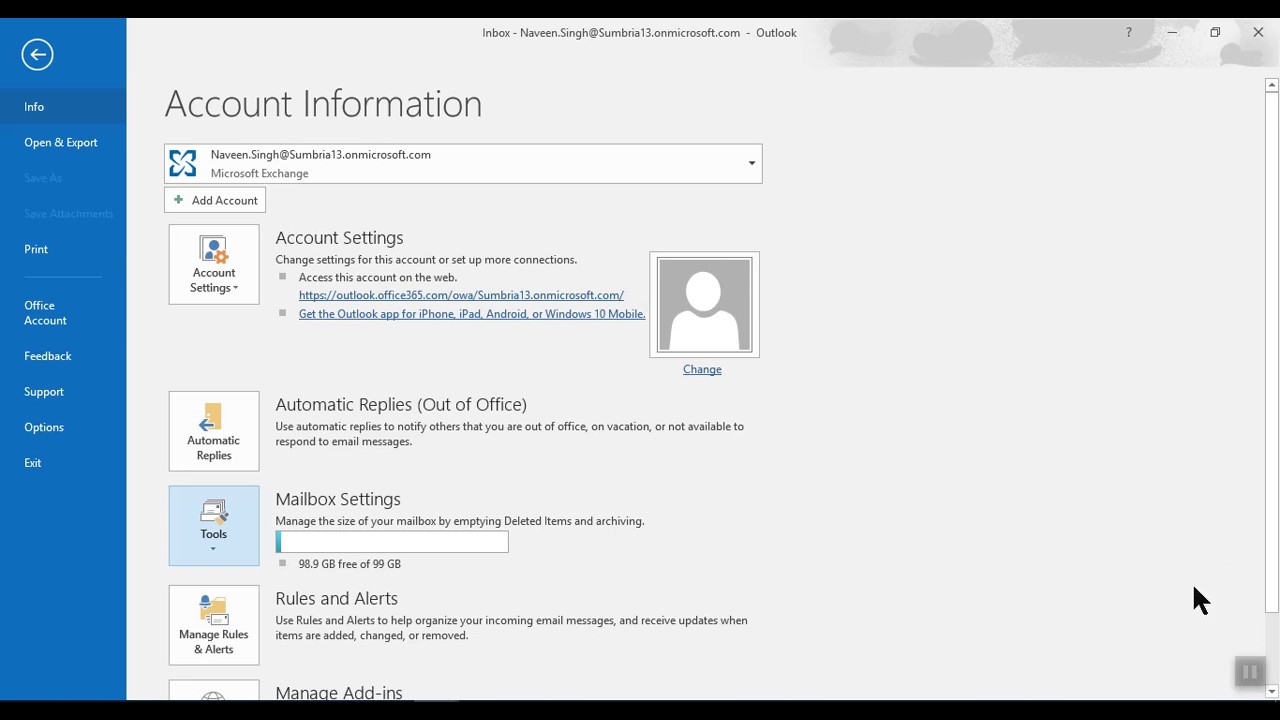Click the pause overlay button
The height and width of the screenshot is (720, 1280).
1250,672
